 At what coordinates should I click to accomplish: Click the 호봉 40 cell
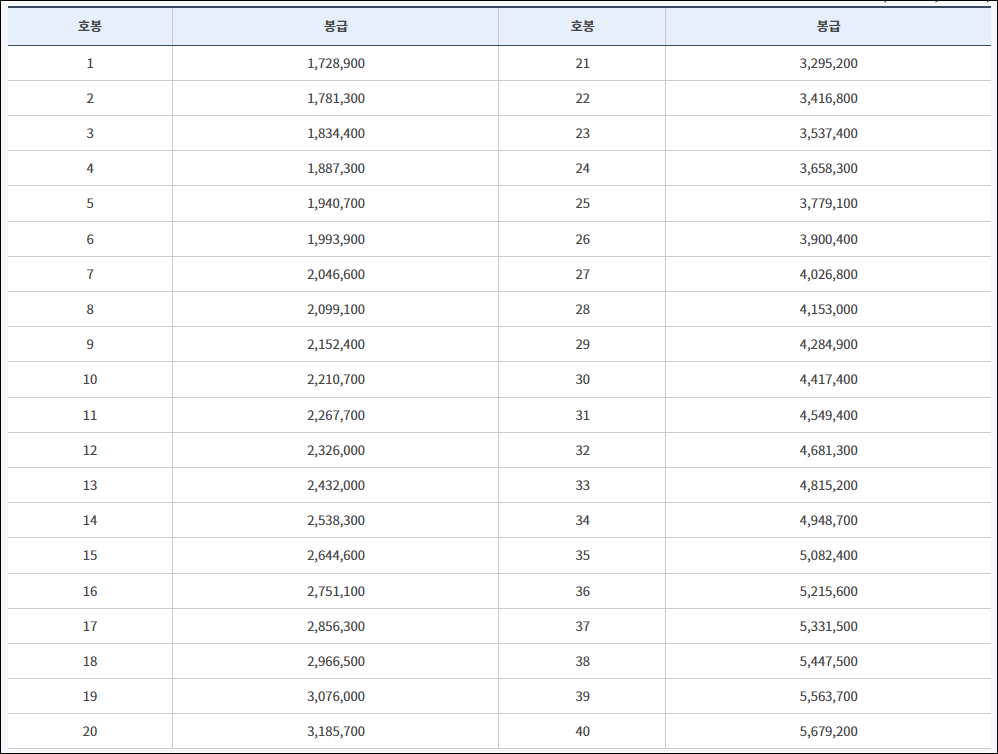pos(582,732)
